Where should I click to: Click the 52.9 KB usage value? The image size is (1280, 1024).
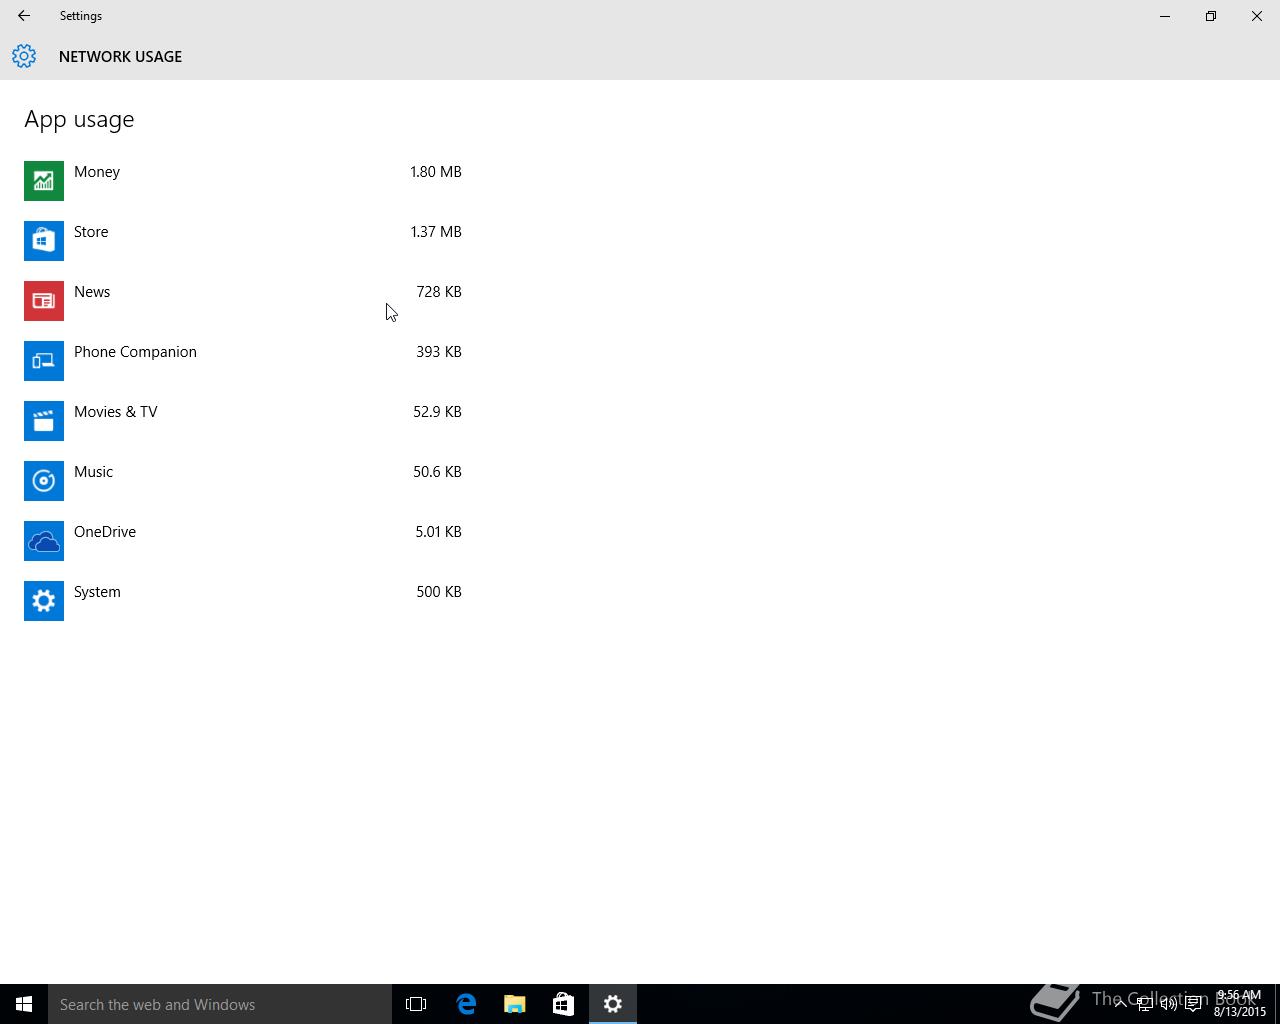point(437,412)
